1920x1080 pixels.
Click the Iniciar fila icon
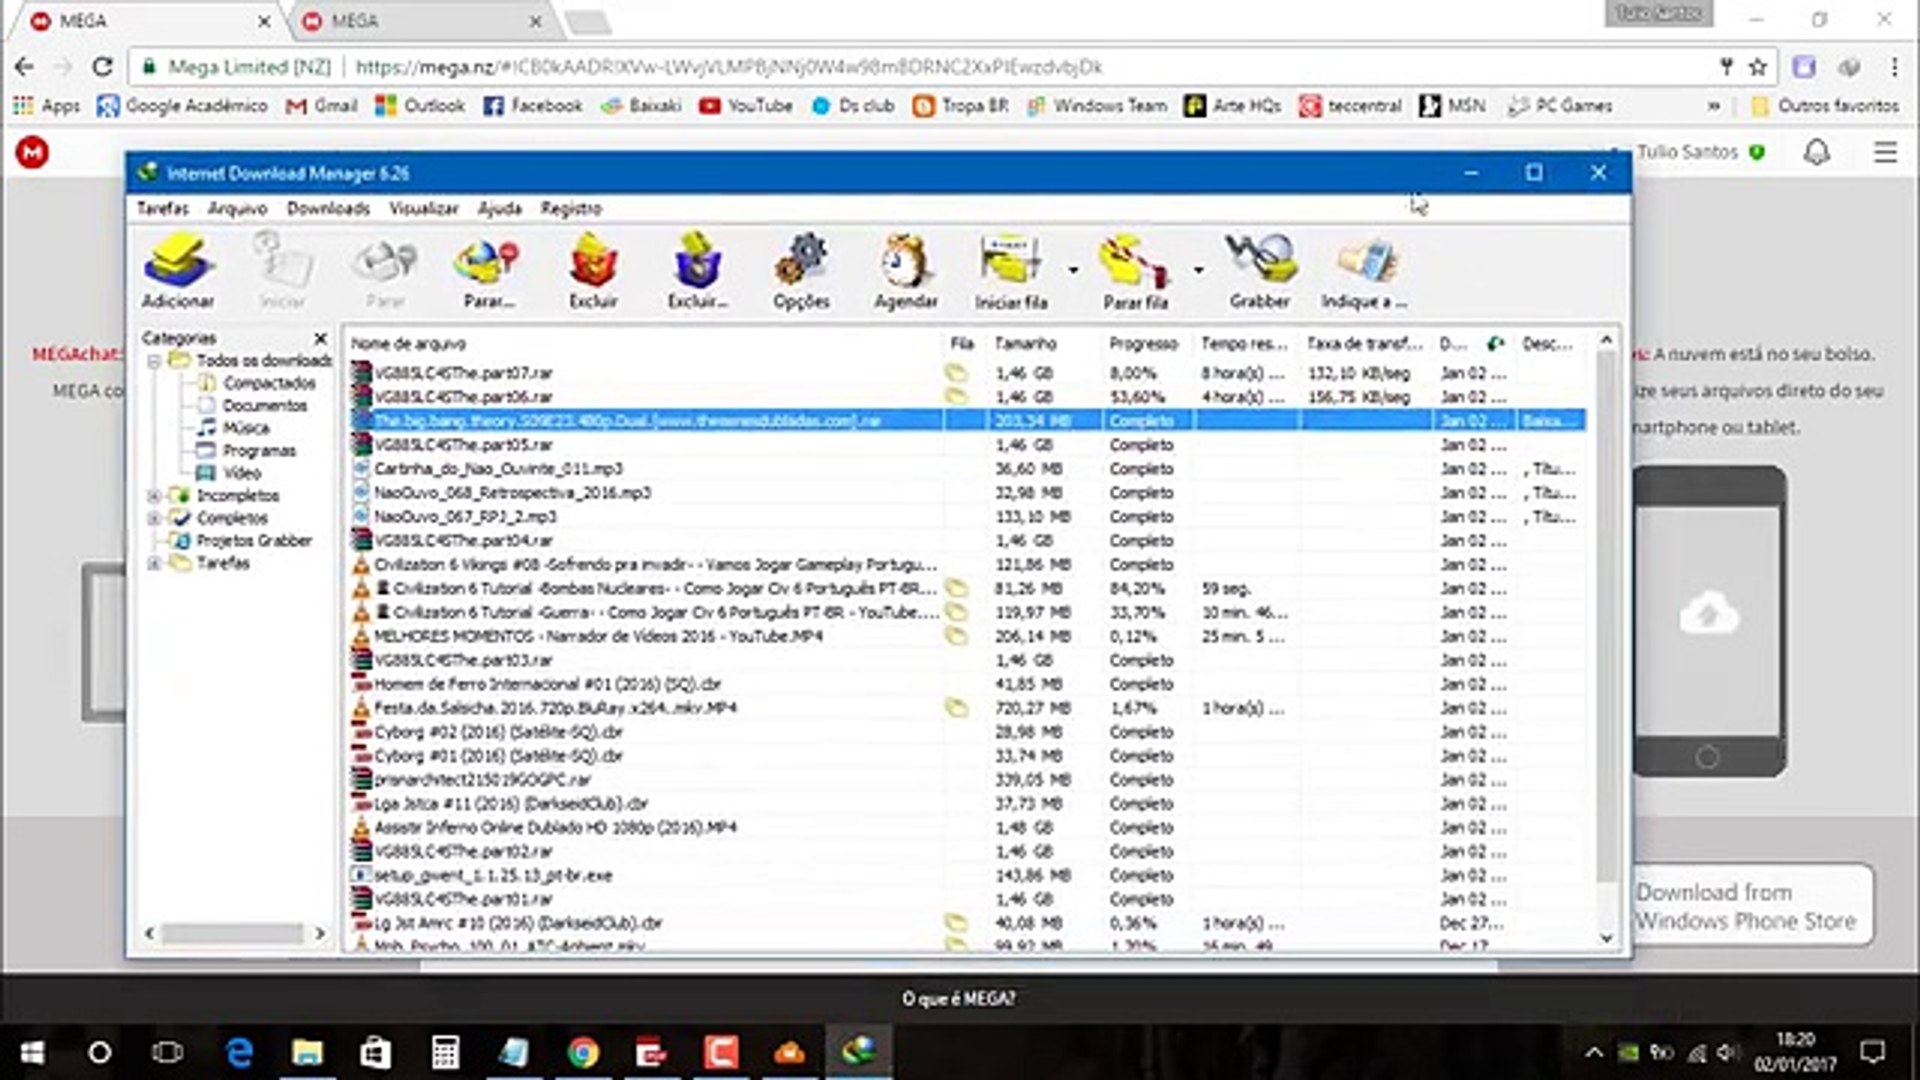pos(1011,271)
